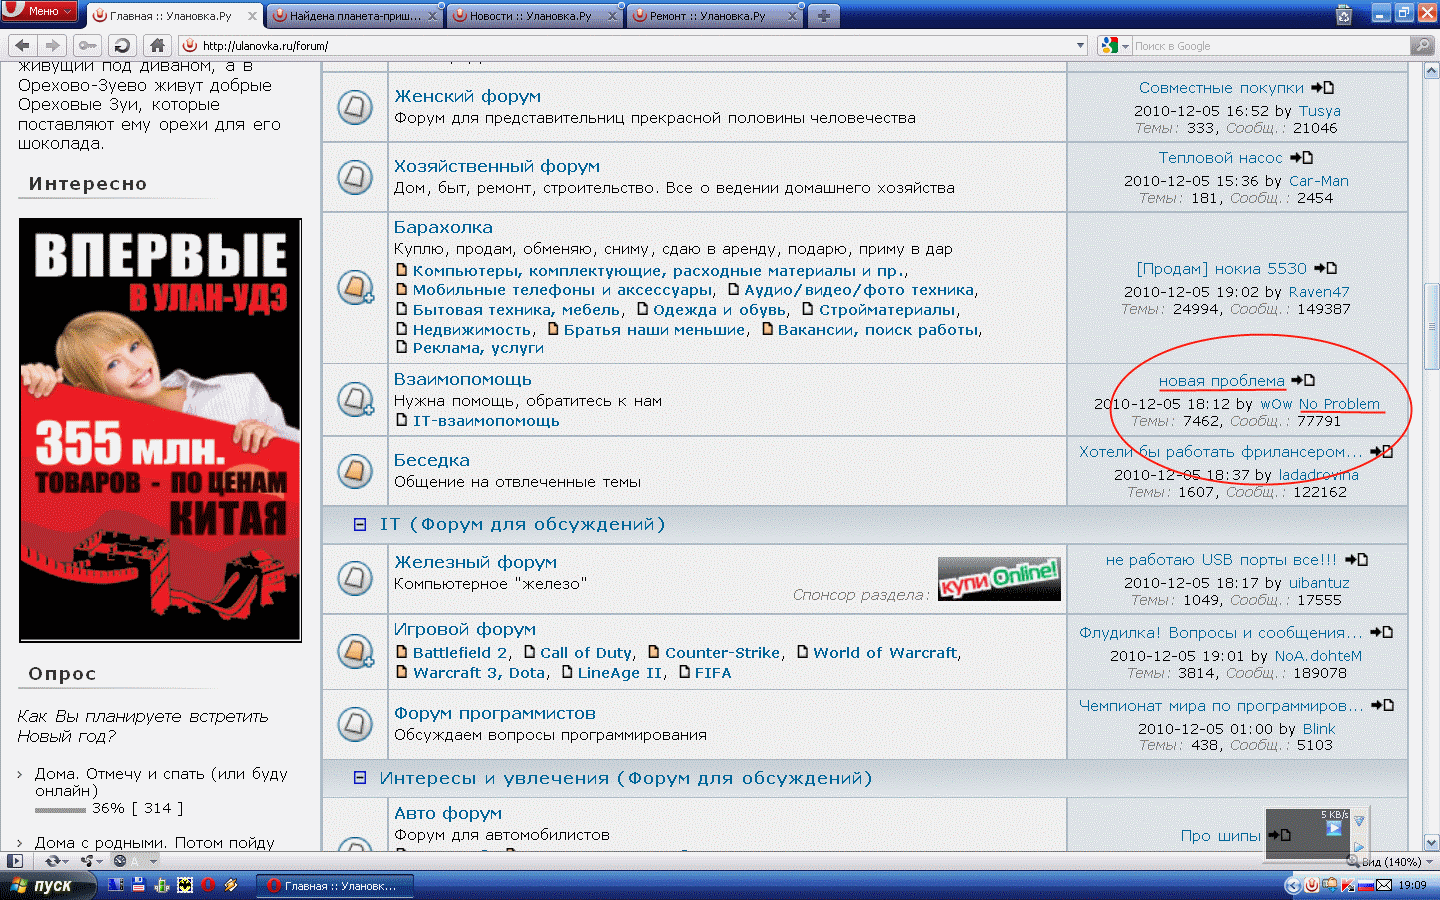
Task: Click the browser Back arrow button
Action: [22, 45]
